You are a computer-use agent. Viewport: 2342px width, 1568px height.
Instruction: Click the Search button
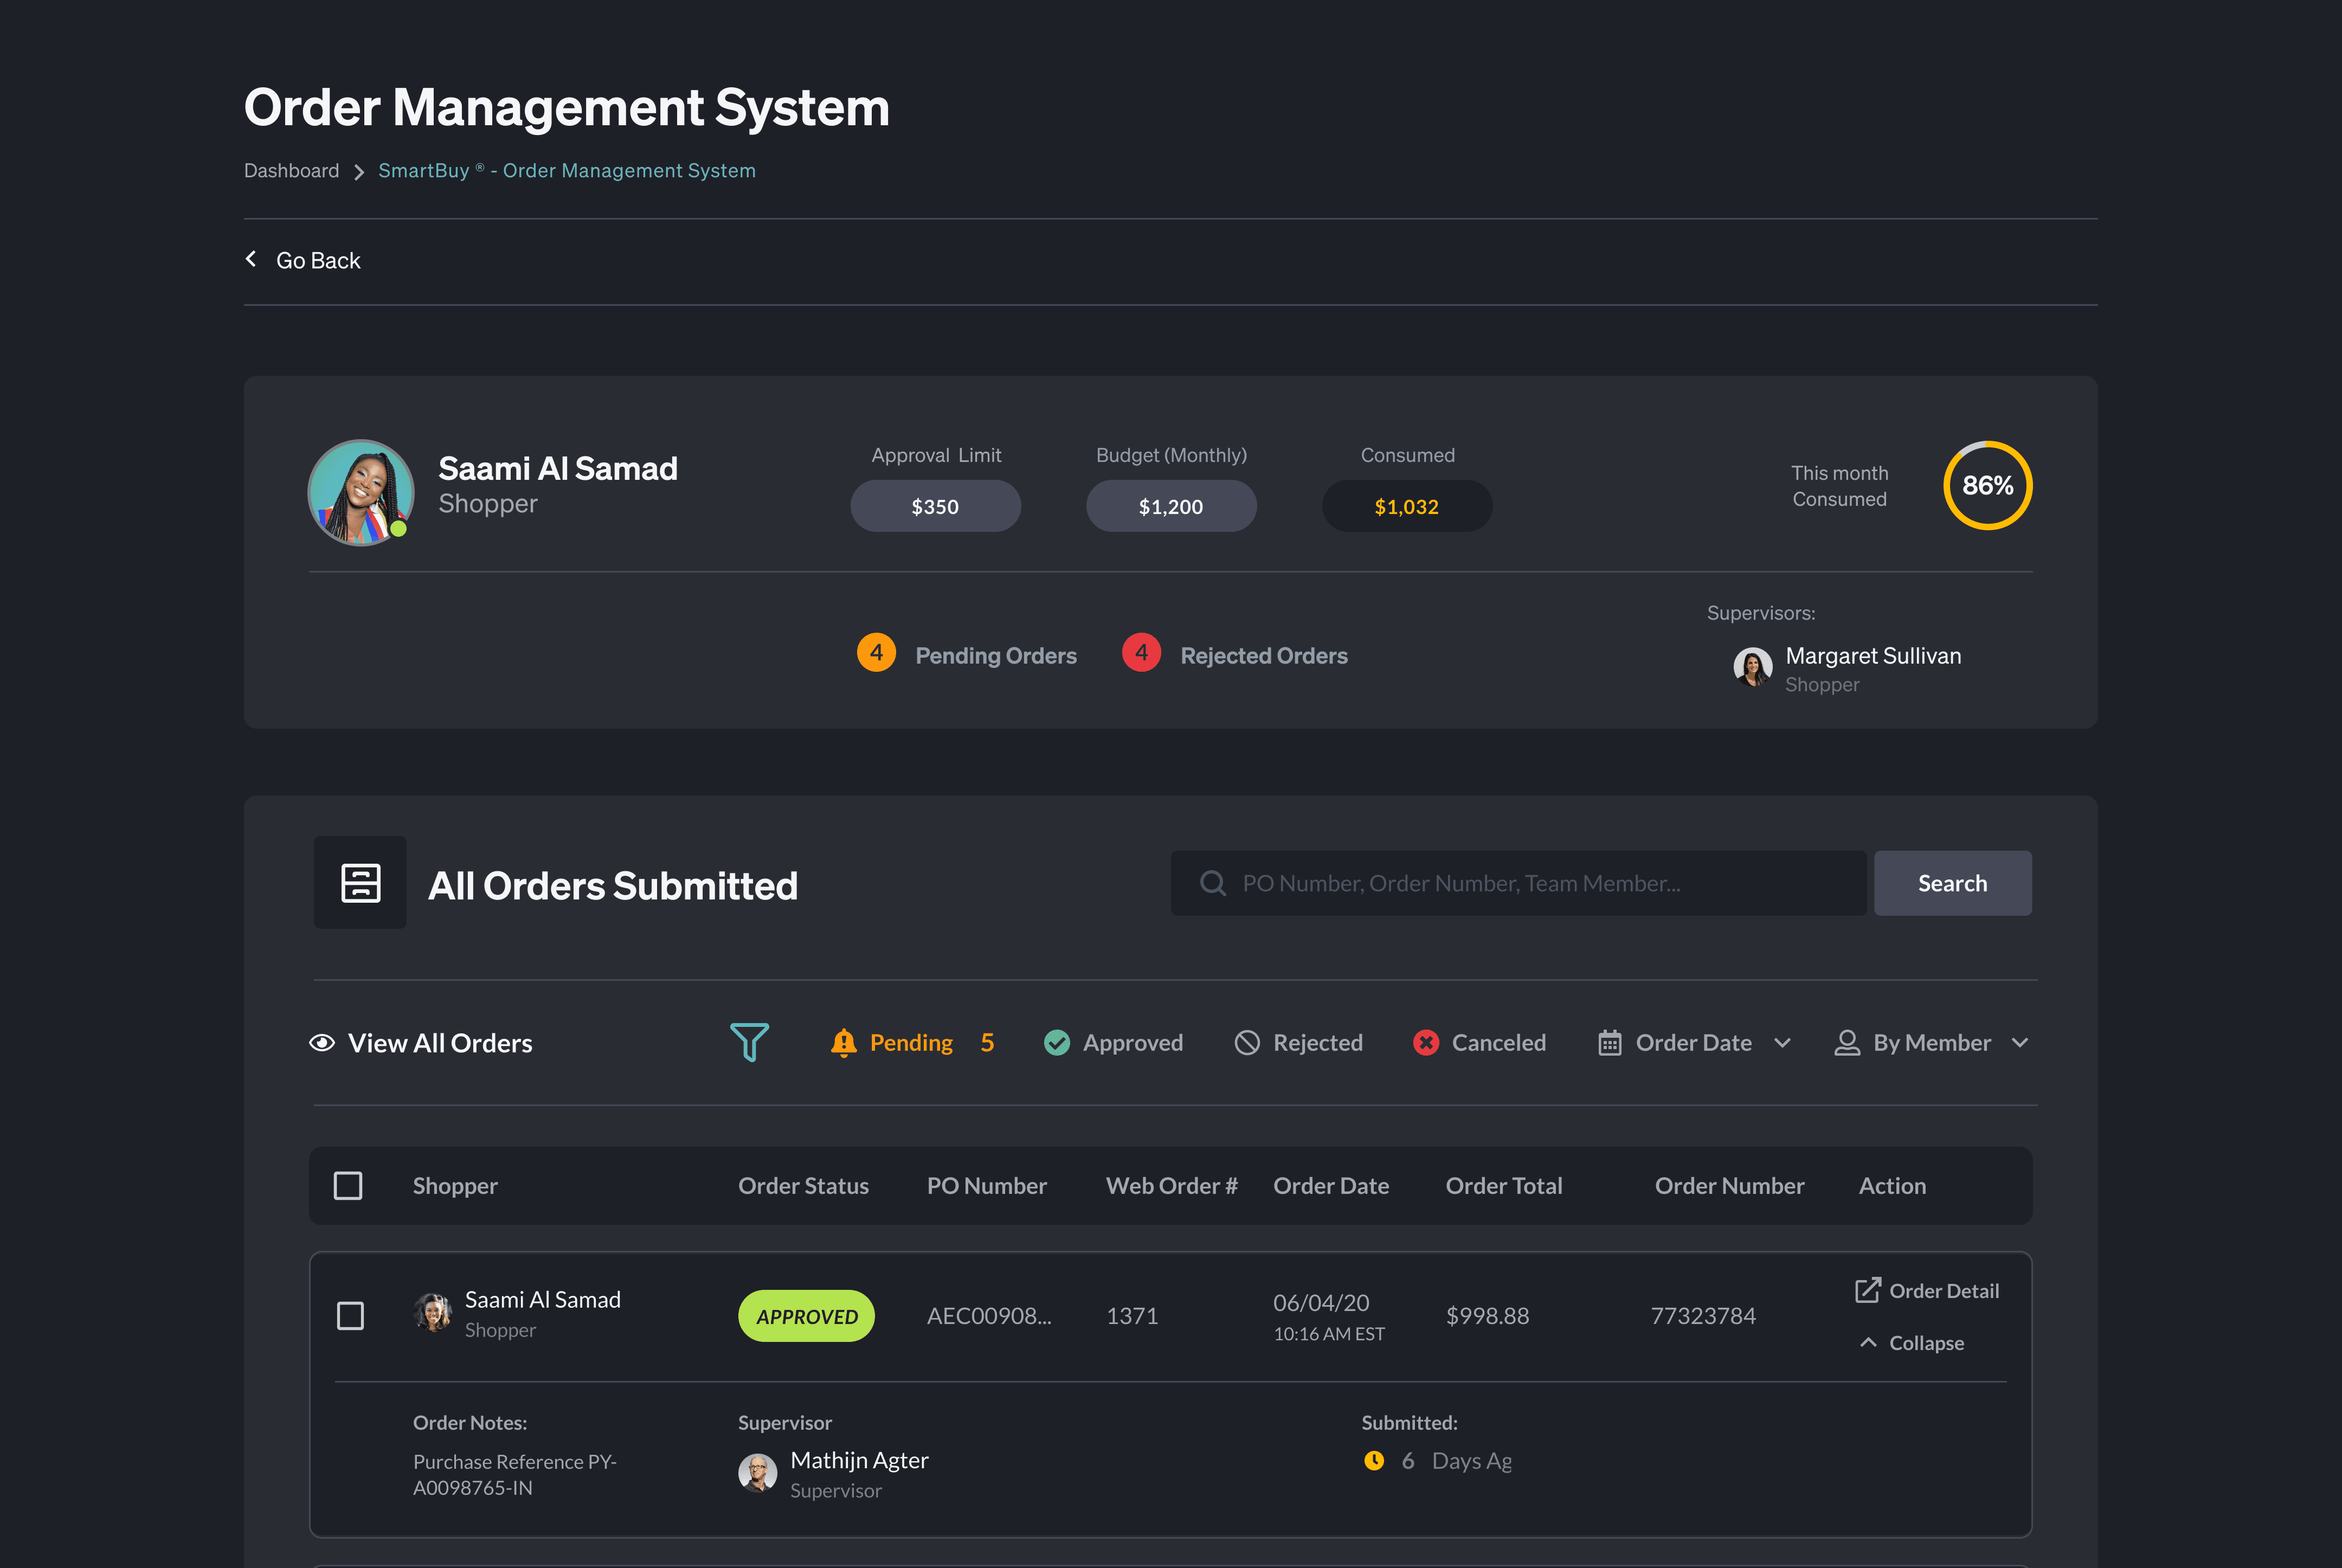tap(1952, 883)
